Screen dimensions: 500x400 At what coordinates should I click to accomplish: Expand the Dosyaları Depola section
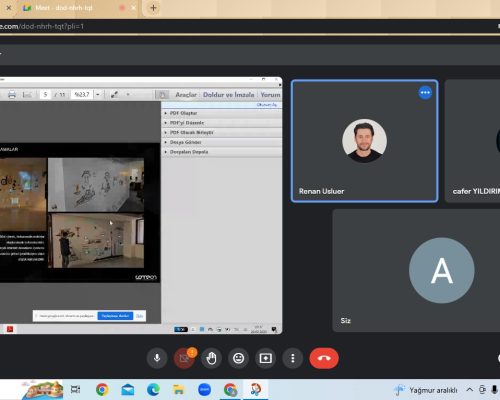tap(222, 152)
